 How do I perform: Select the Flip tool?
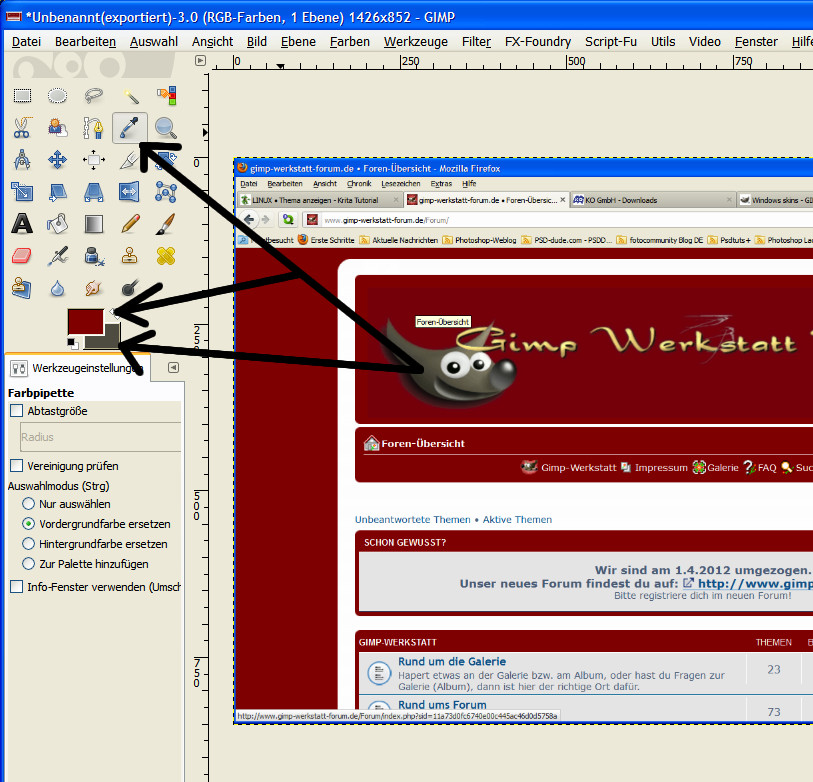[x=130, y=192]
